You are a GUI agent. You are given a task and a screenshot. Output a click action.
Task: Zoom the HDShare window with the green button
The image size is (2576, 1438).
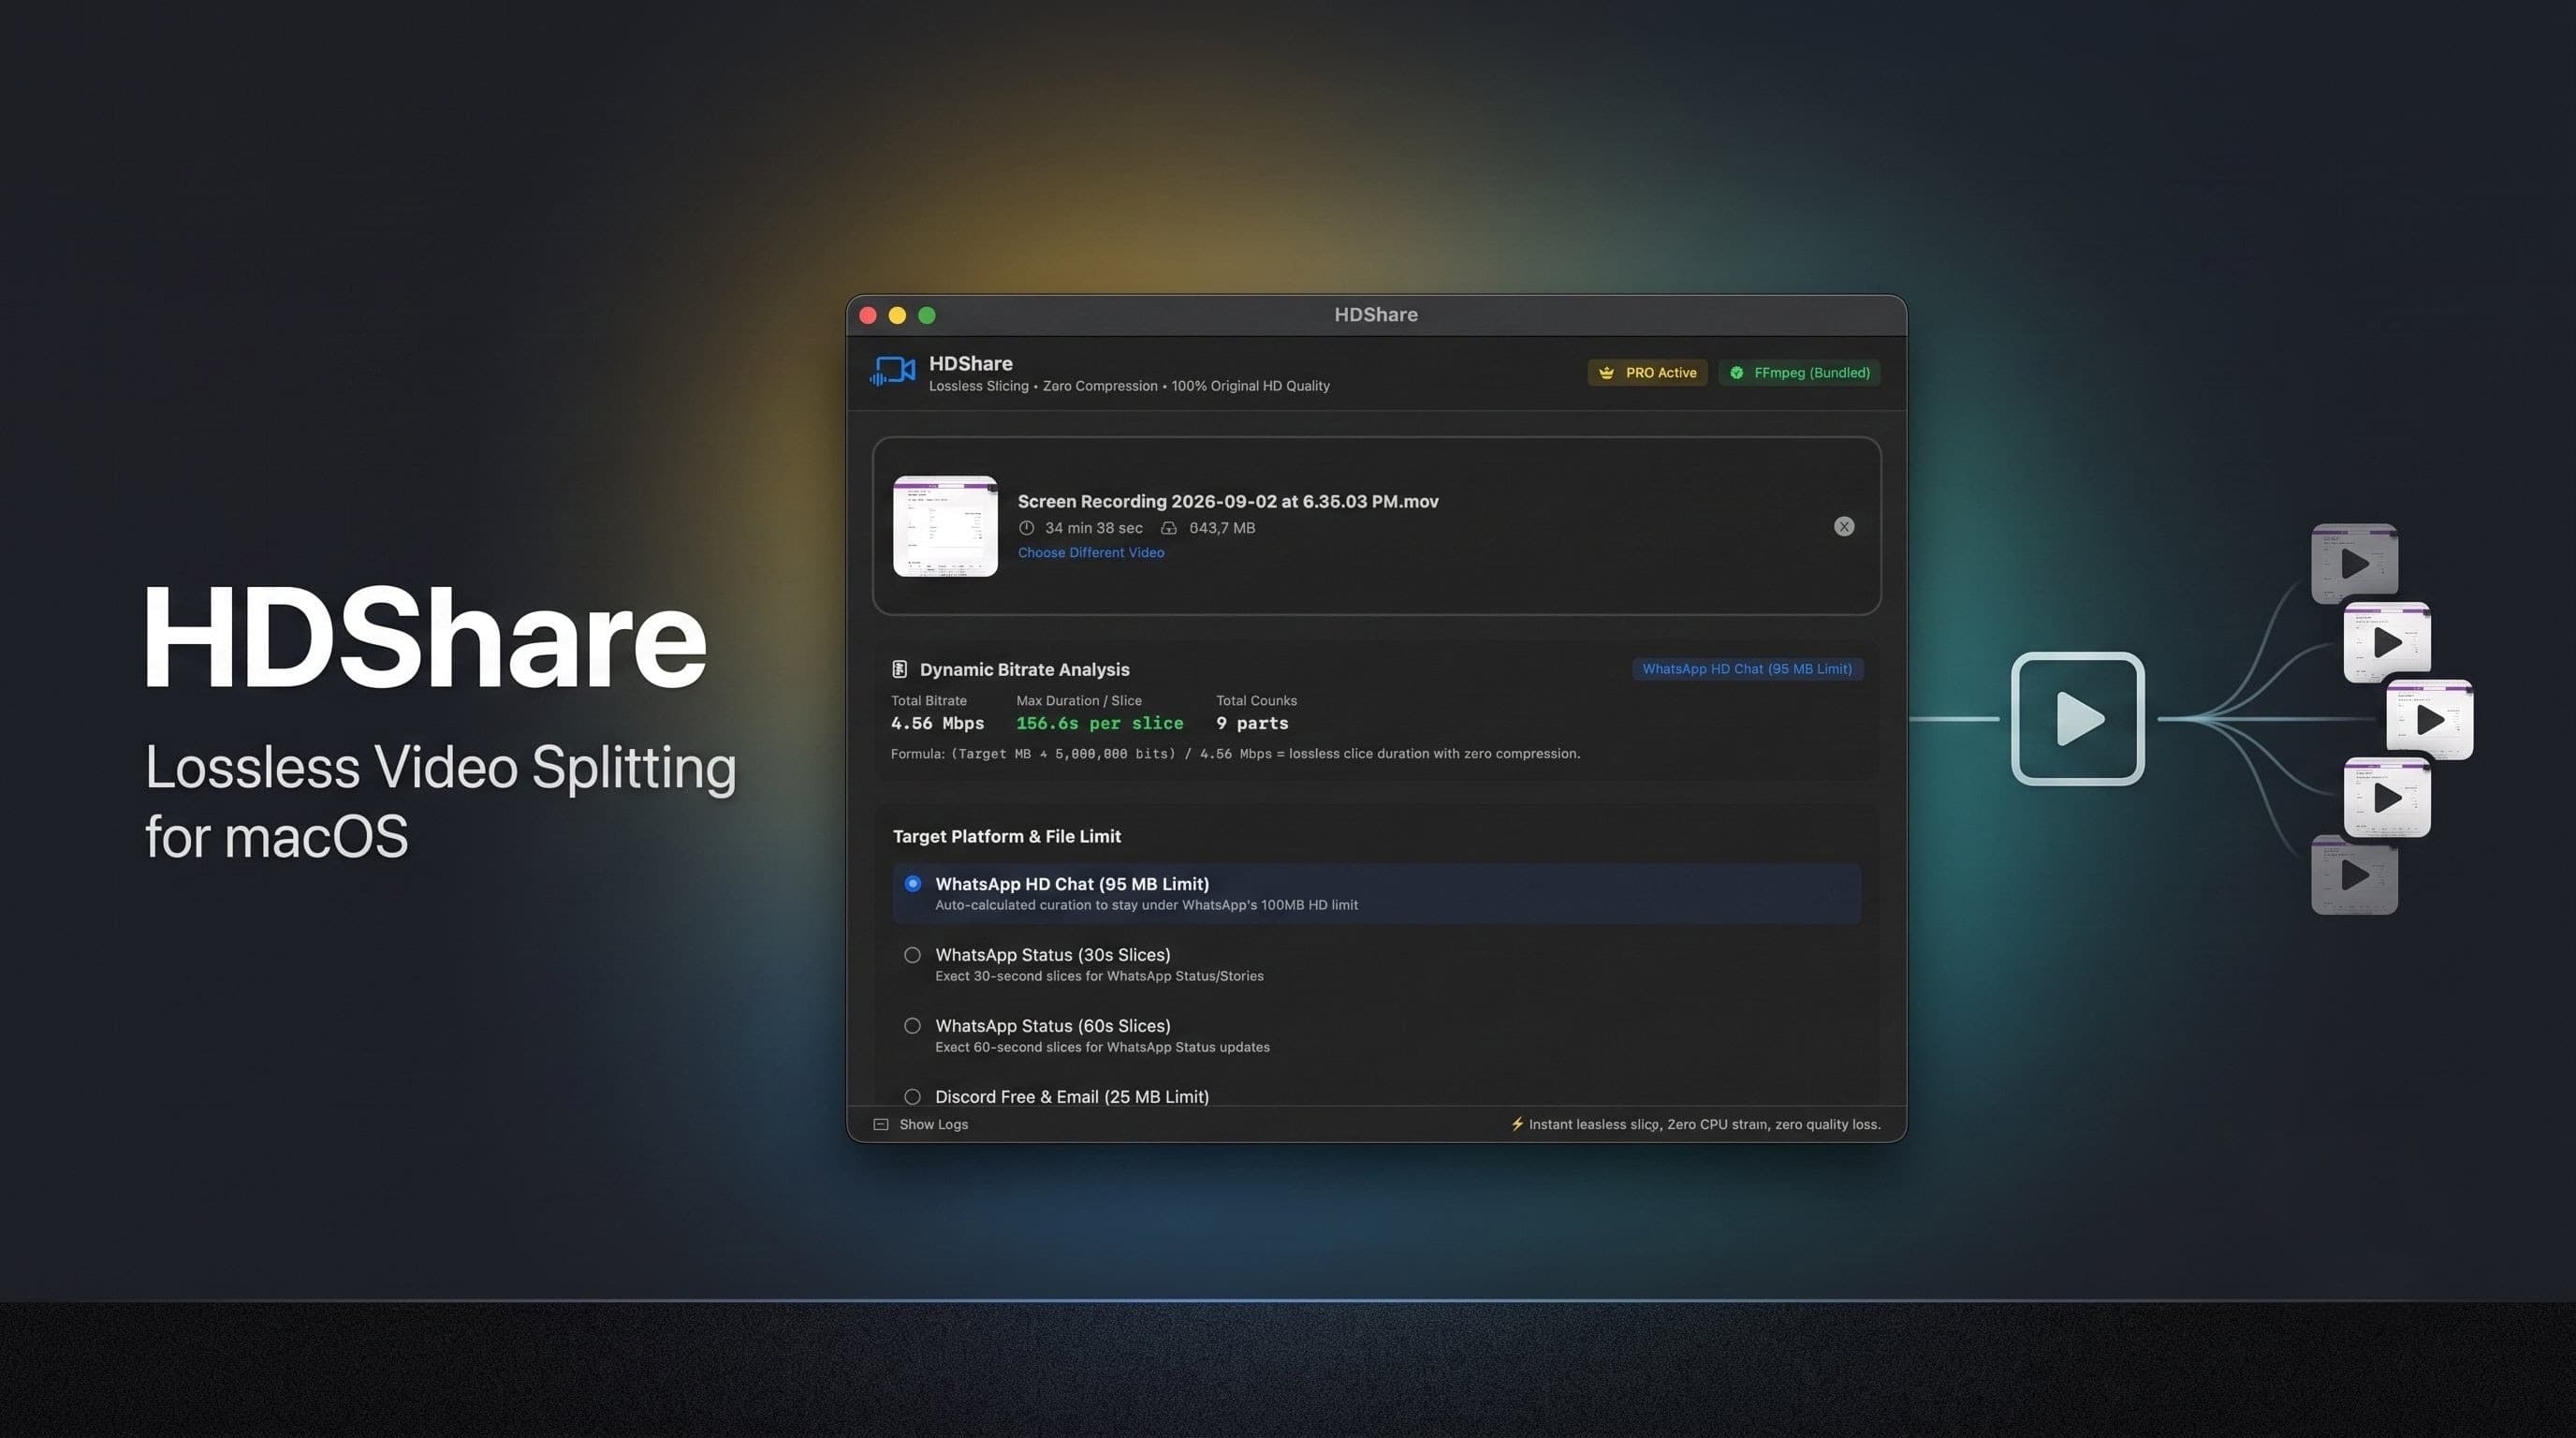[927, 316]
